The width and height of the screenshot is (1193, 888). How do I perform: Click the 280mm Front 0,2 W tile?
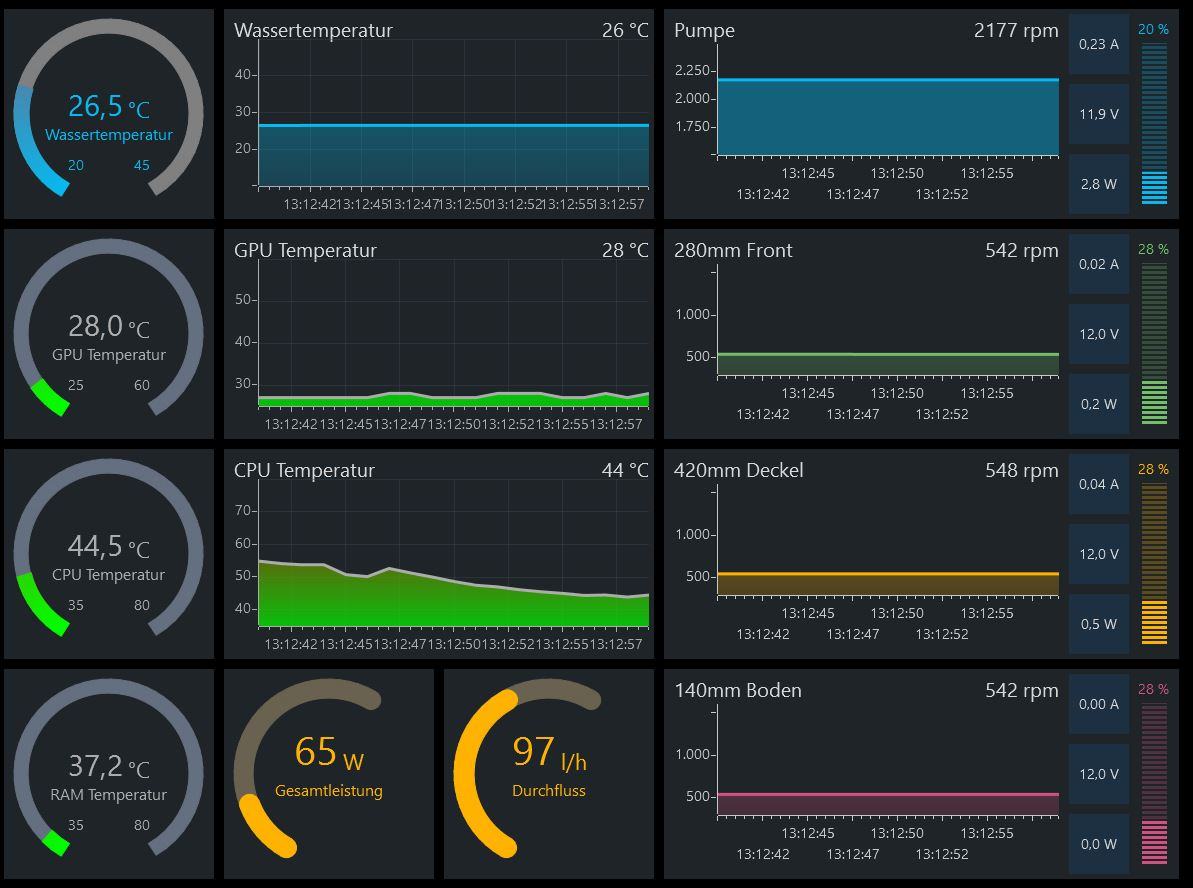(1099, 404)
